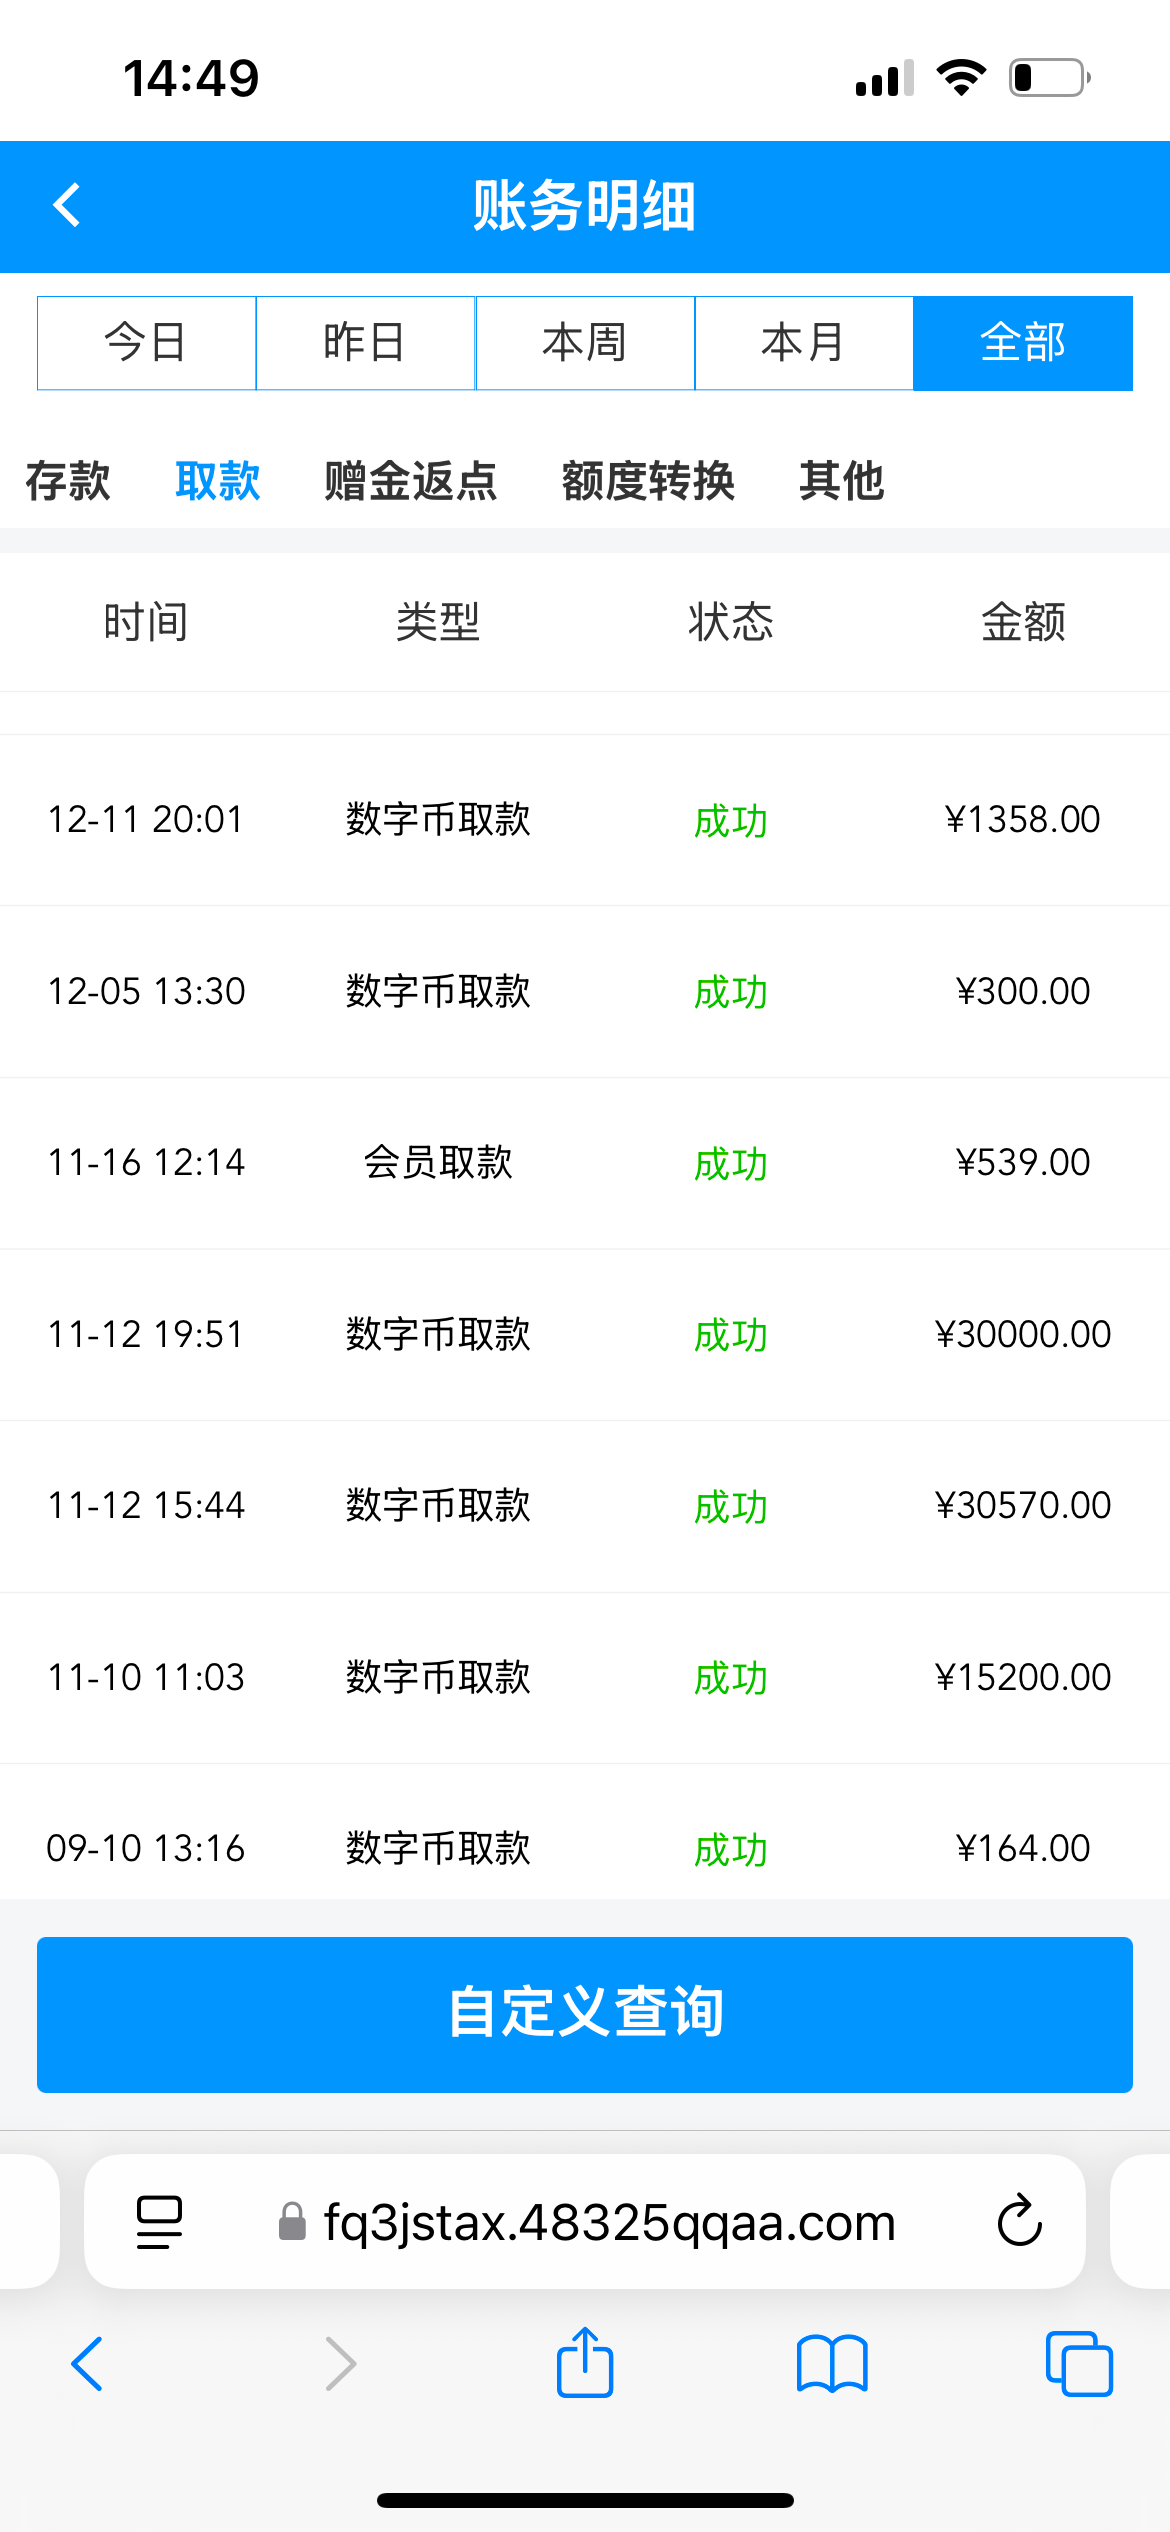
Task: Open Safari bookmarks book icon
Action: (x=832, y=2364)
